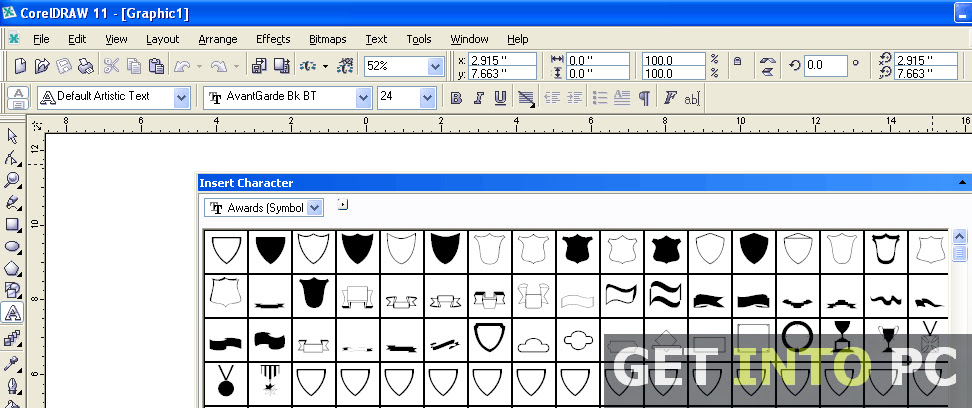
Task: Toggle show bullet list button
Action: point(599,98)
